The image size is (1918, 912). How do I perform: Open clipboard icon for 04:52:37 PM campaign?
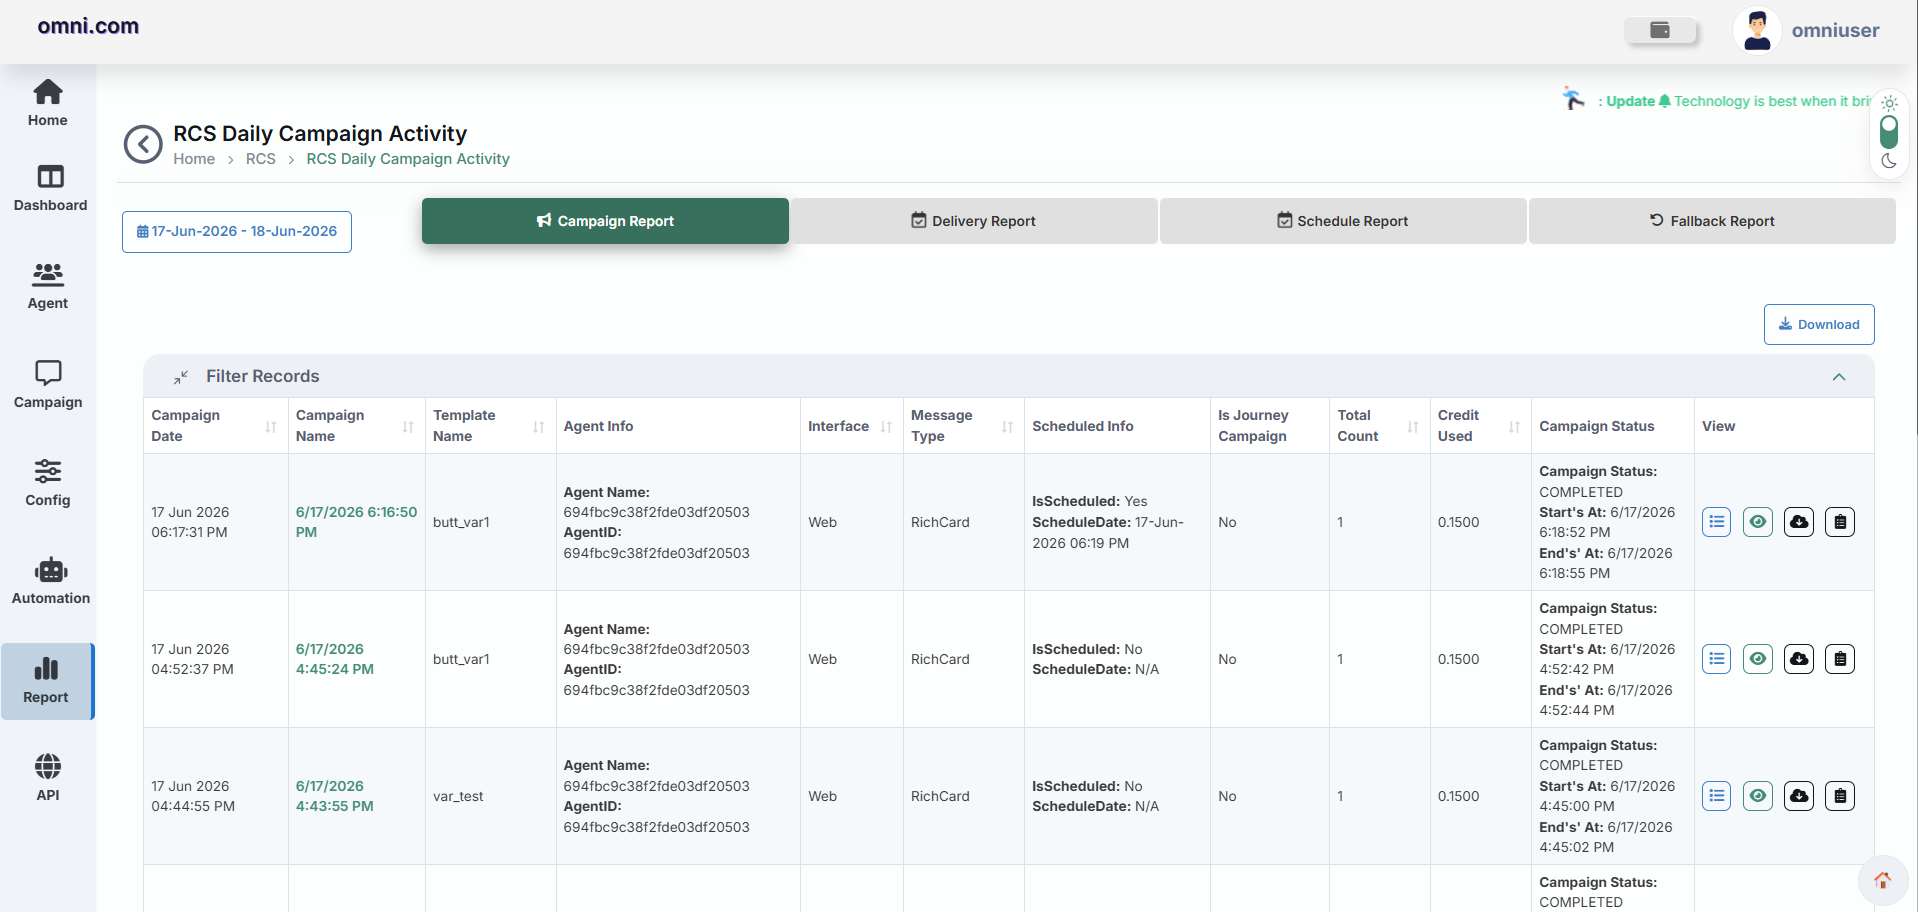[x=1840, y=659]
